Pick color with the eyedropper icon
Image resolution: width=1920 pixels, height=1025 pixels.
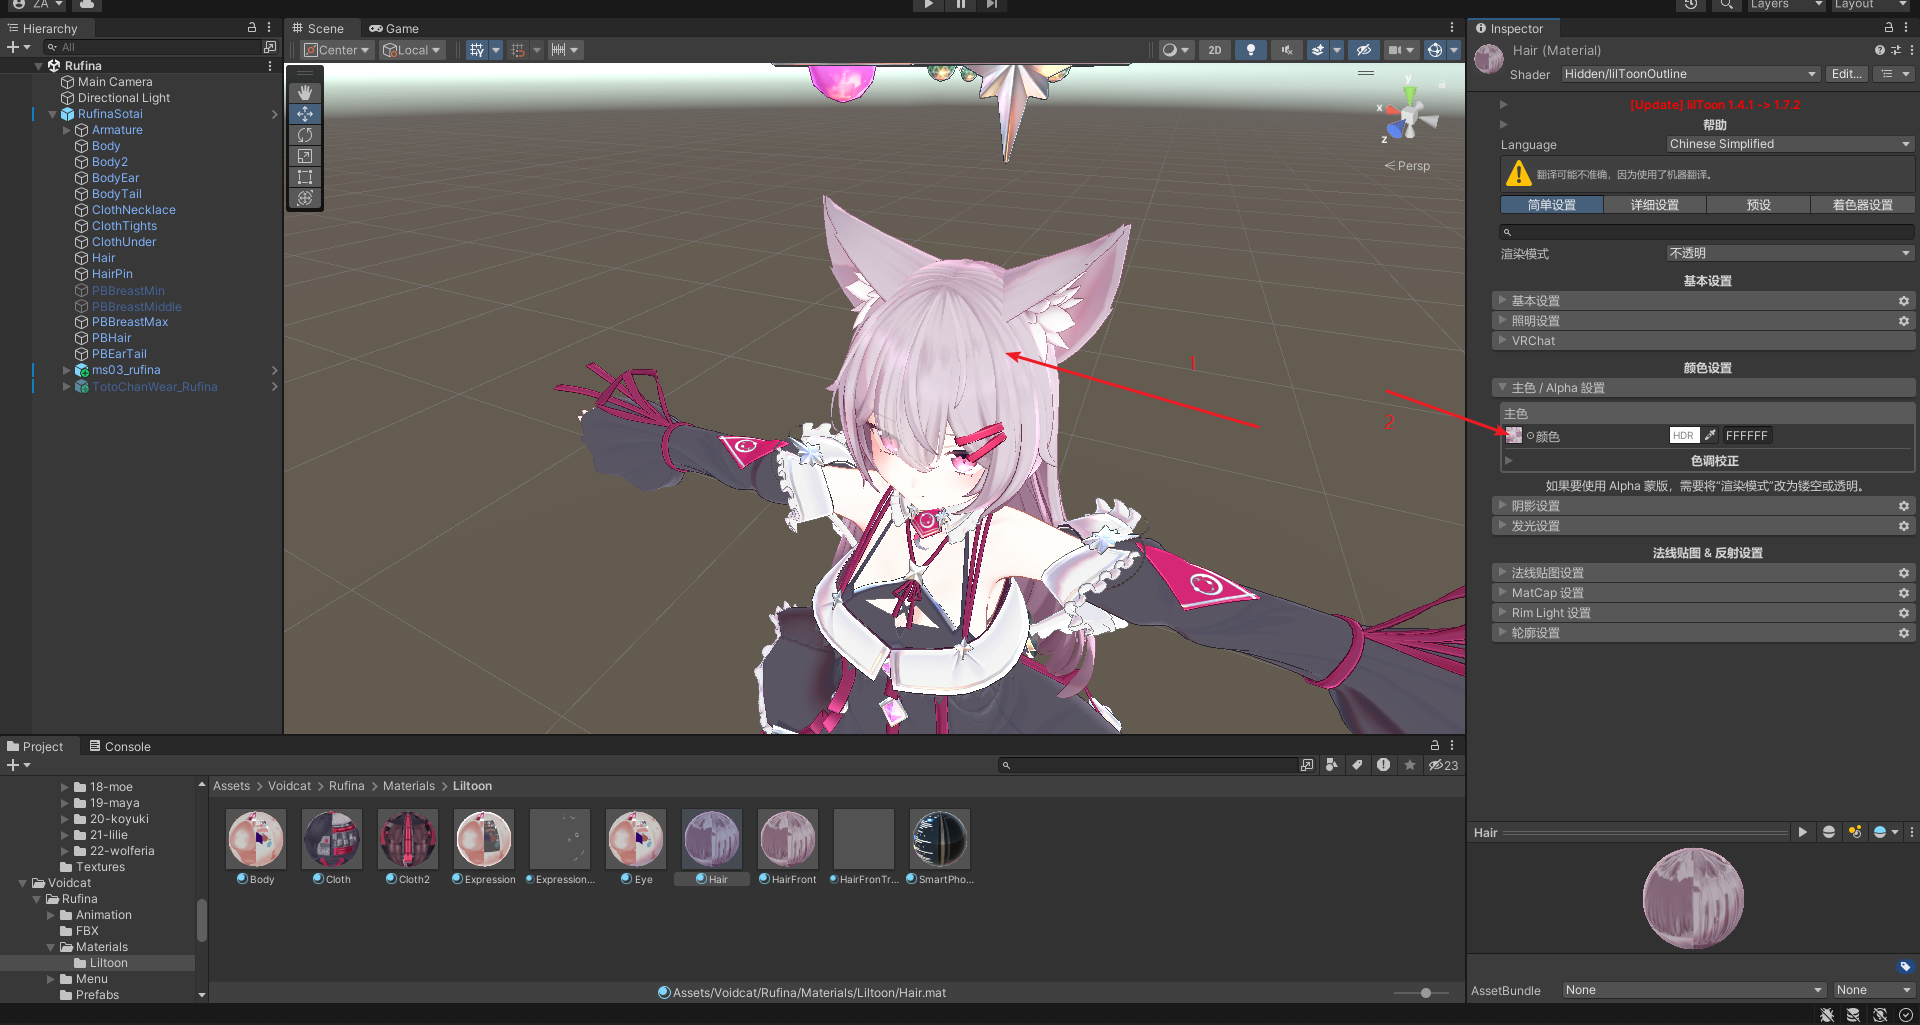(x=1710, y=435)
